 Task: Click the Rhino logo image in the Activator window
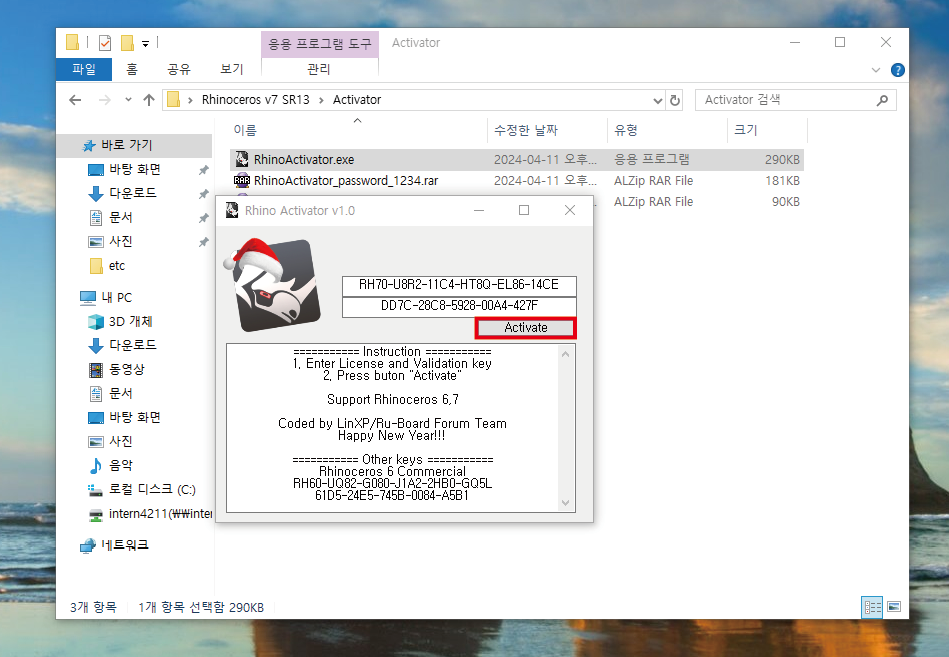click(272, 284)
